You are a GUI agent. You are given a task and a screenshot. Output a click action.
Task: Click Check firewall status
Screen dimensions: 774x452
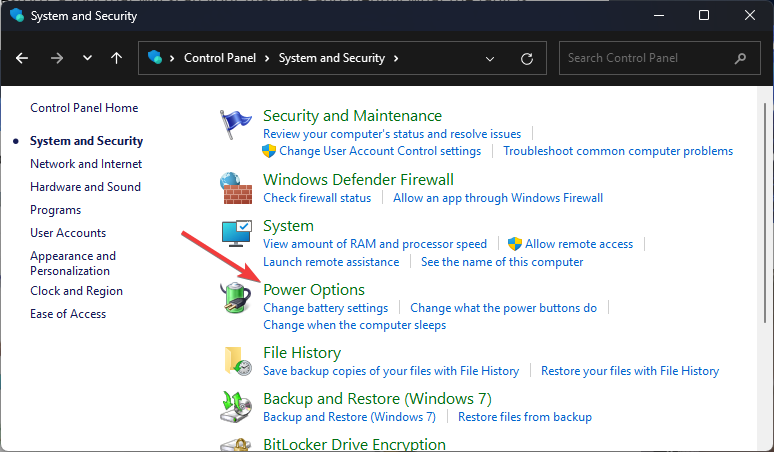pos(317,198)
